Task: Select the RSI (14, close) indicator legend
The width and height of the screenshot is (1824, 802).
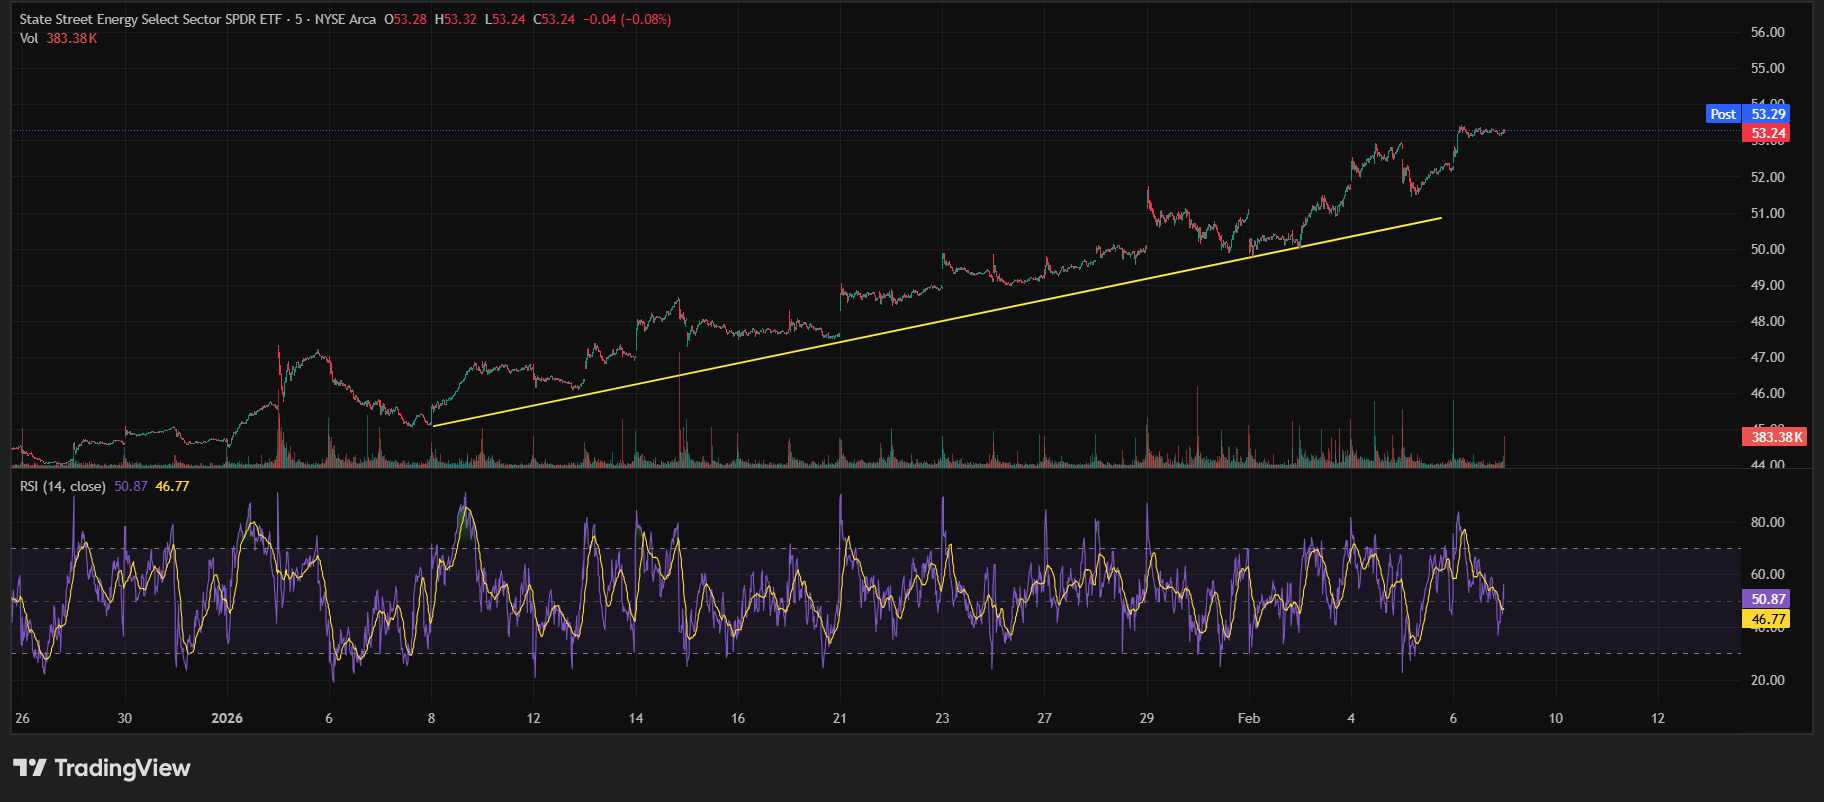Action: tap(62, 486)
